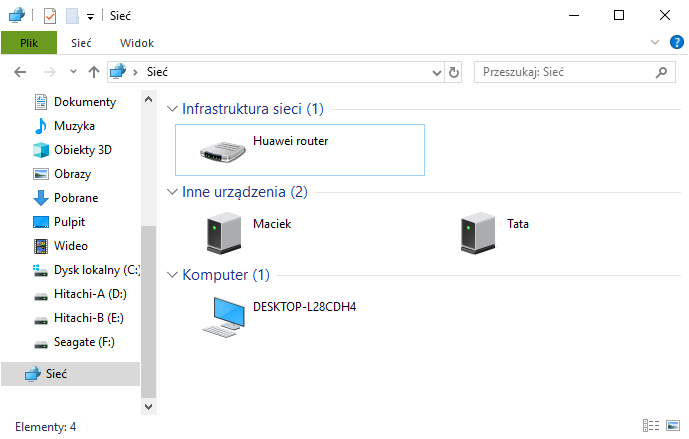The width and height of the screenshot is (689, 439).
Task: Open Help with the question mark icon
Action: point(677,43)
